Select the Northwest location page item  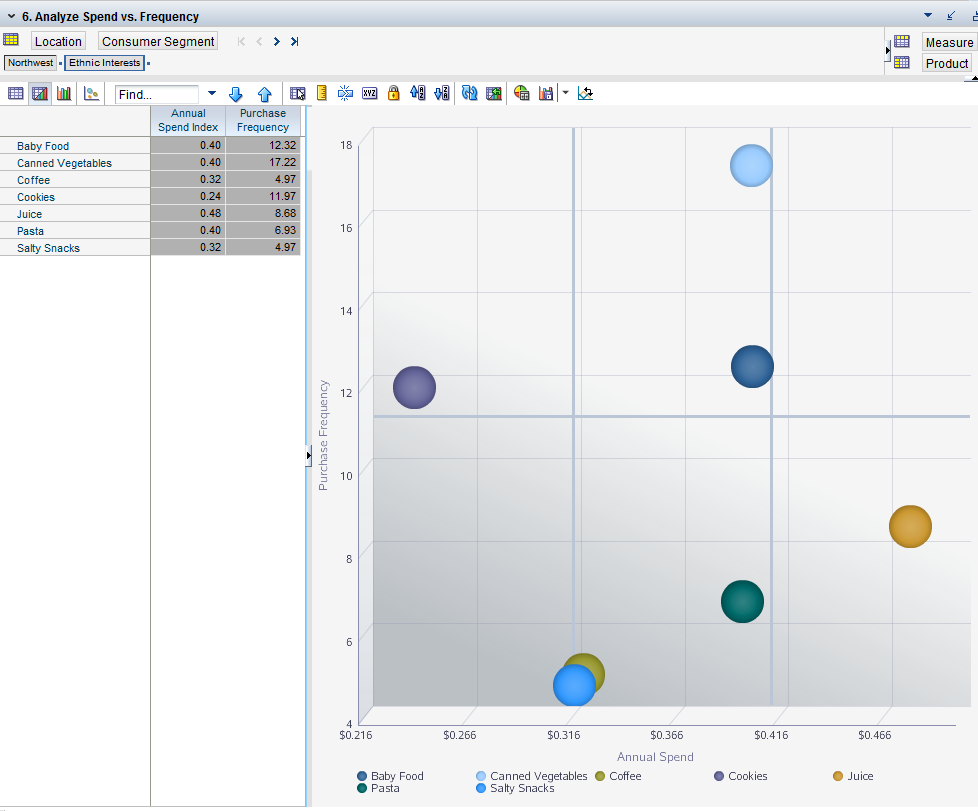pos(30,63)
